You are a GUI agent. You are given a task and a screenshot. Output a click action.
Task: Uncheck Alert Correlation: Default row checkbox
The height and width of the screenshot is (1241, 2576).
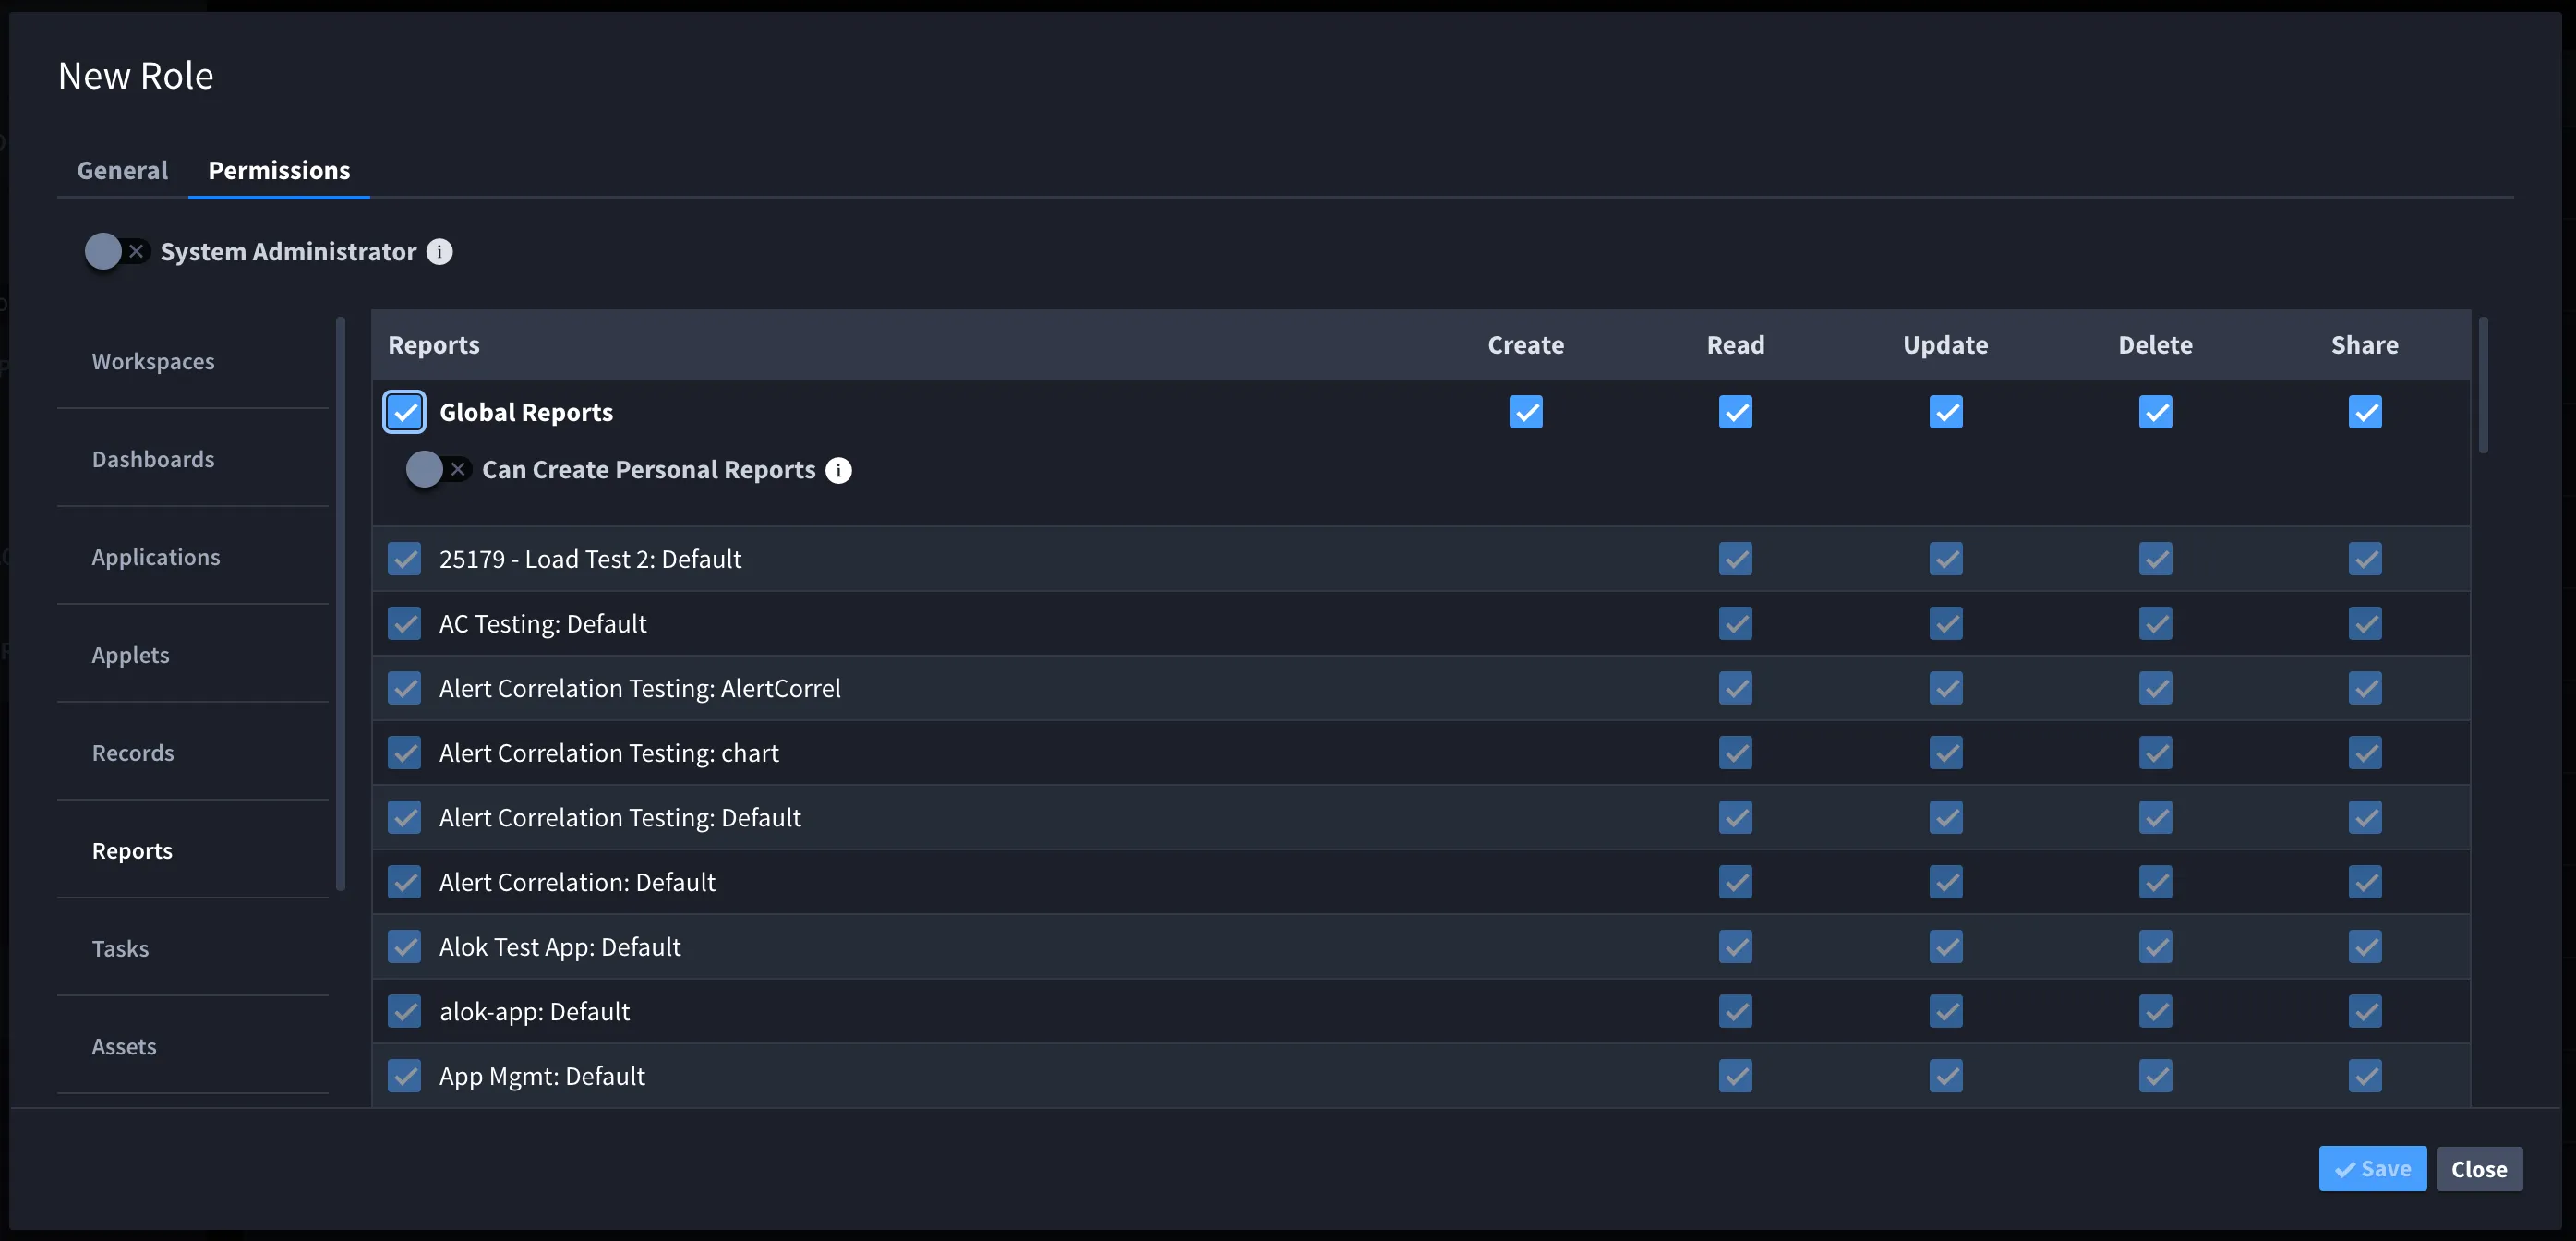tap(404, 882)
